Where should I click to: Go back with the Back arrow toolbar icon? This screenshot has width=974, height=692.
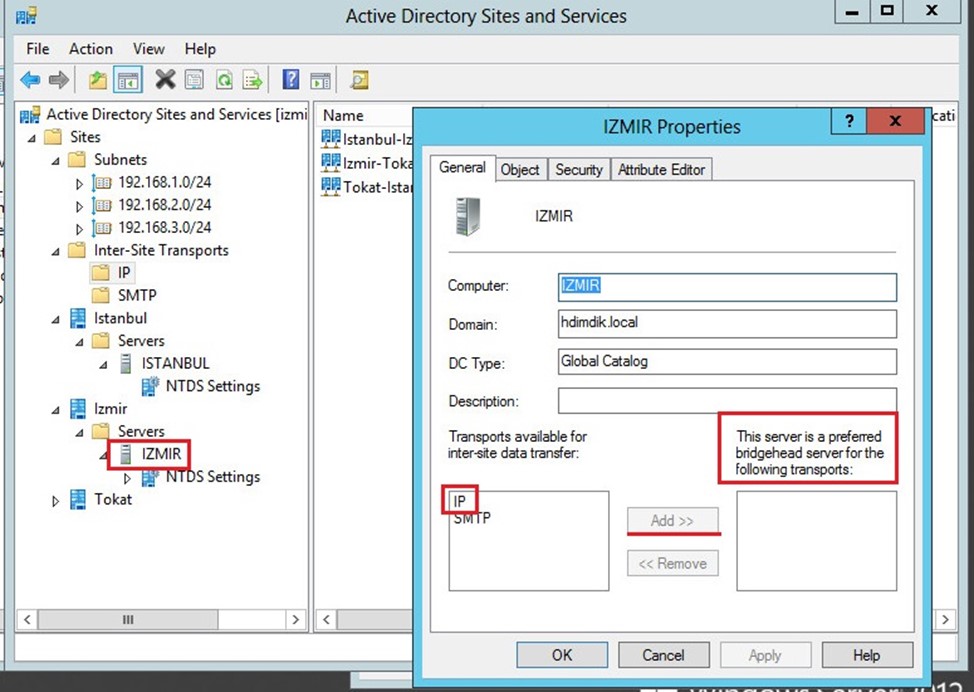pos(30,80)
